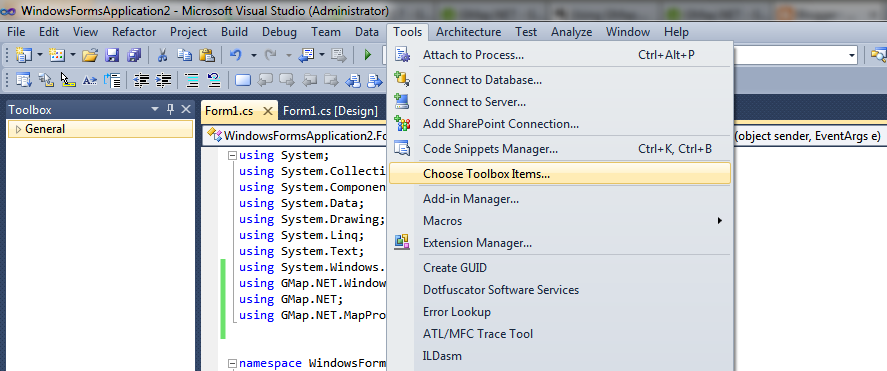Select the Form1.cs code tab
The width and height of the screenshot is (887, 371).
229,111
